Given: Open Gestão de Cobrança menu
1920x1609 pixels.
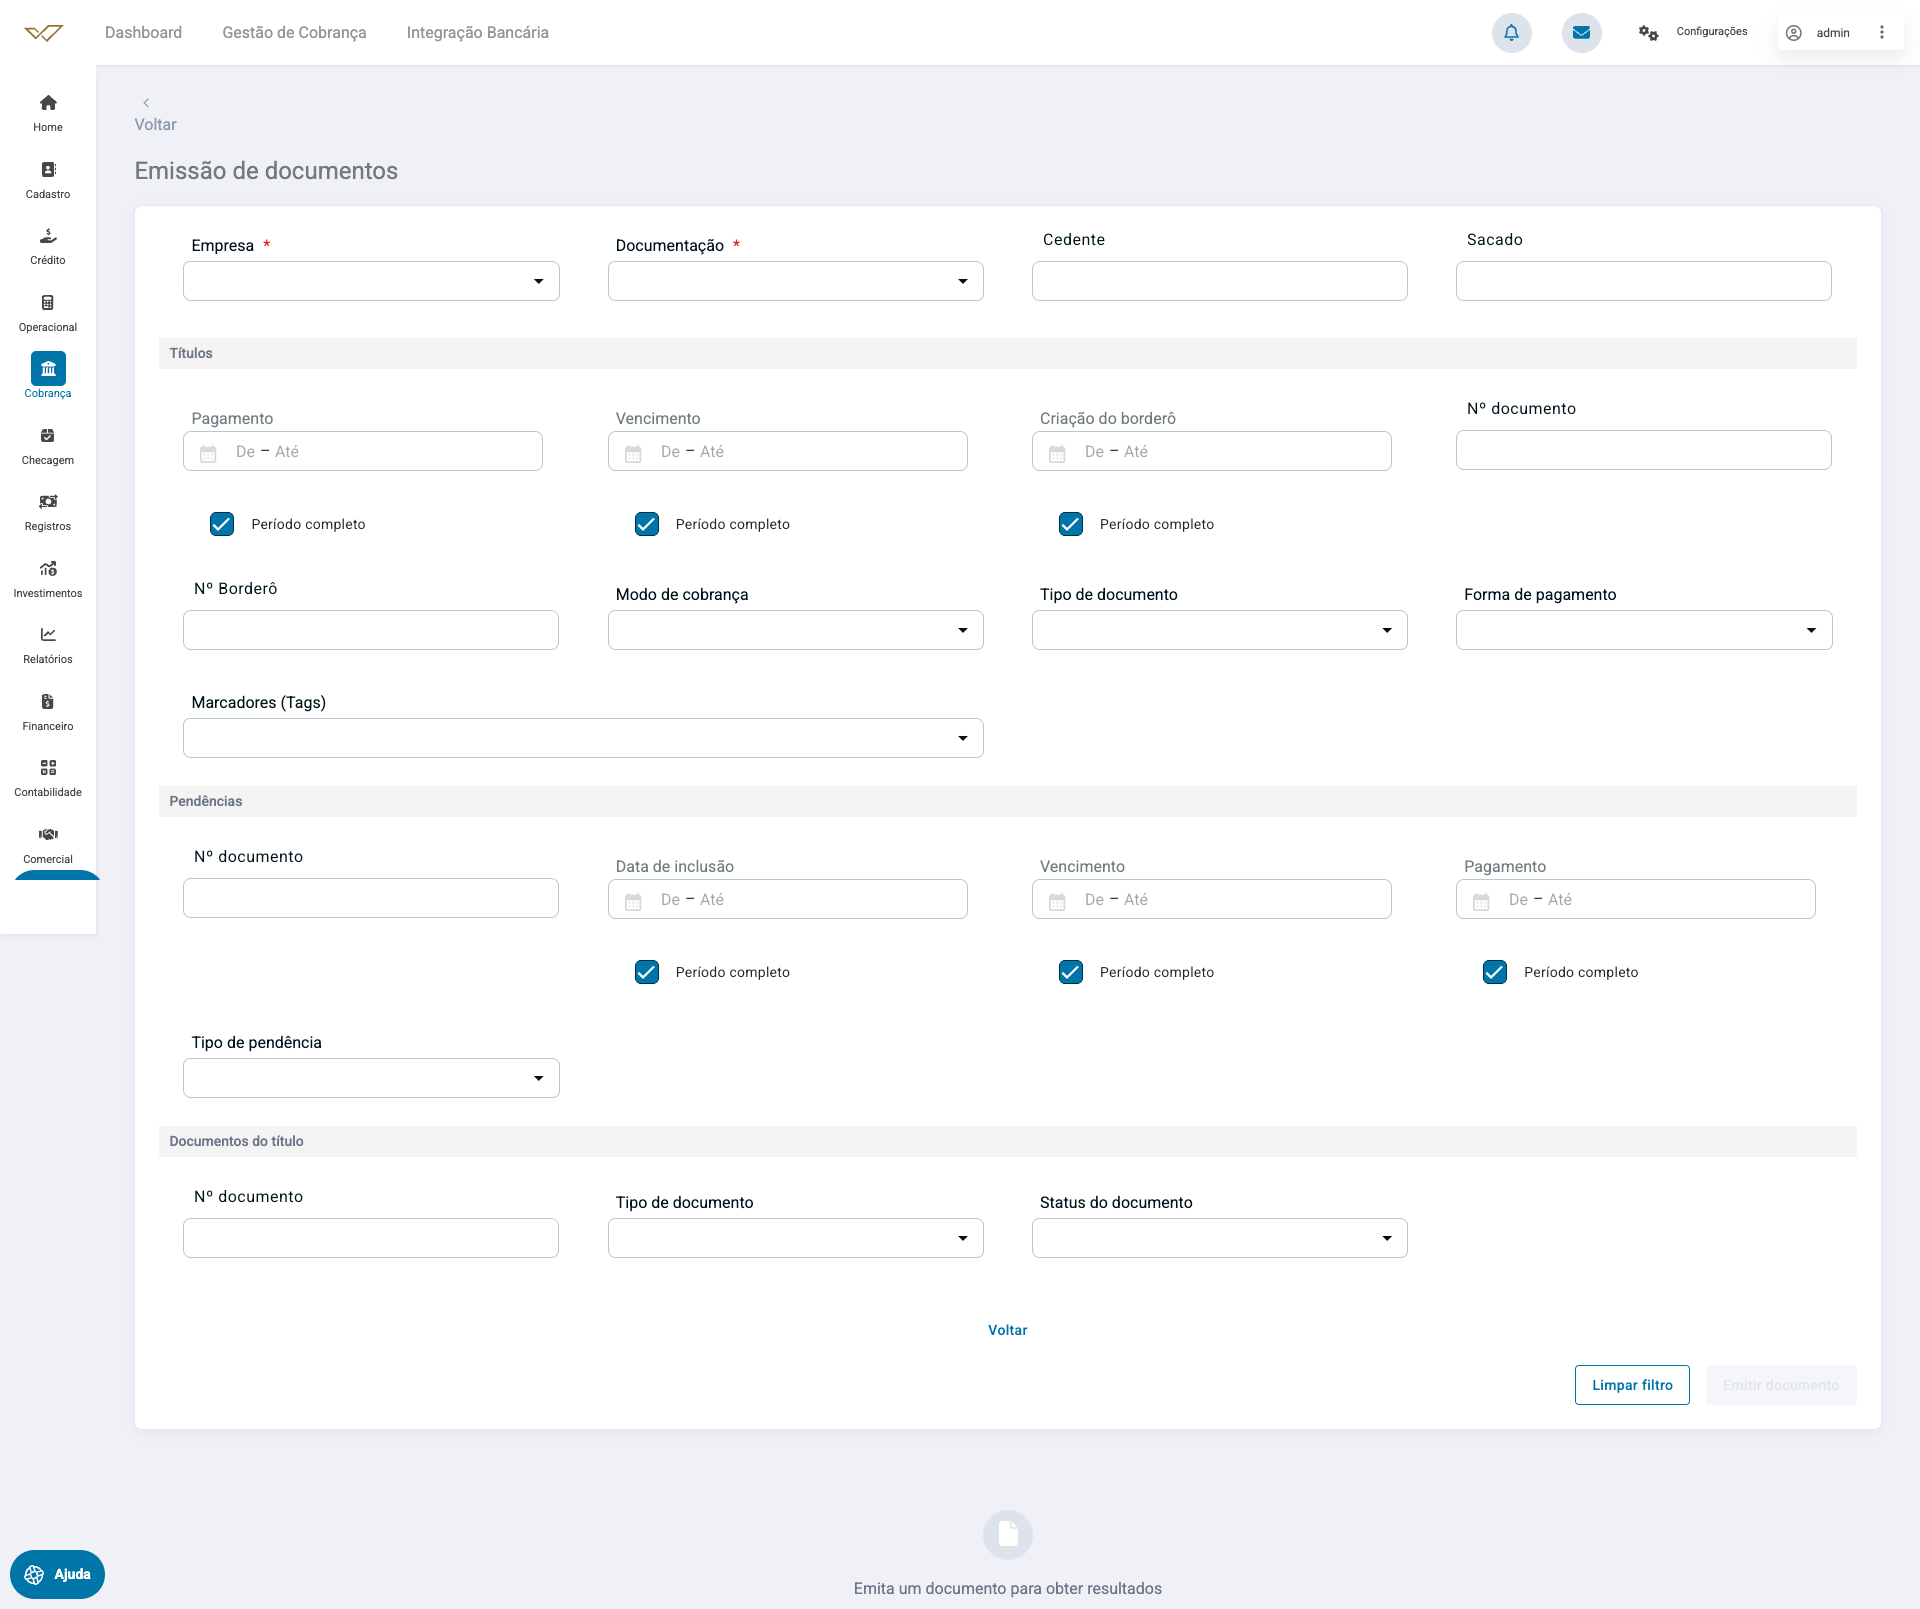Looking at the screenshot, I should click(x=294, y=32).
